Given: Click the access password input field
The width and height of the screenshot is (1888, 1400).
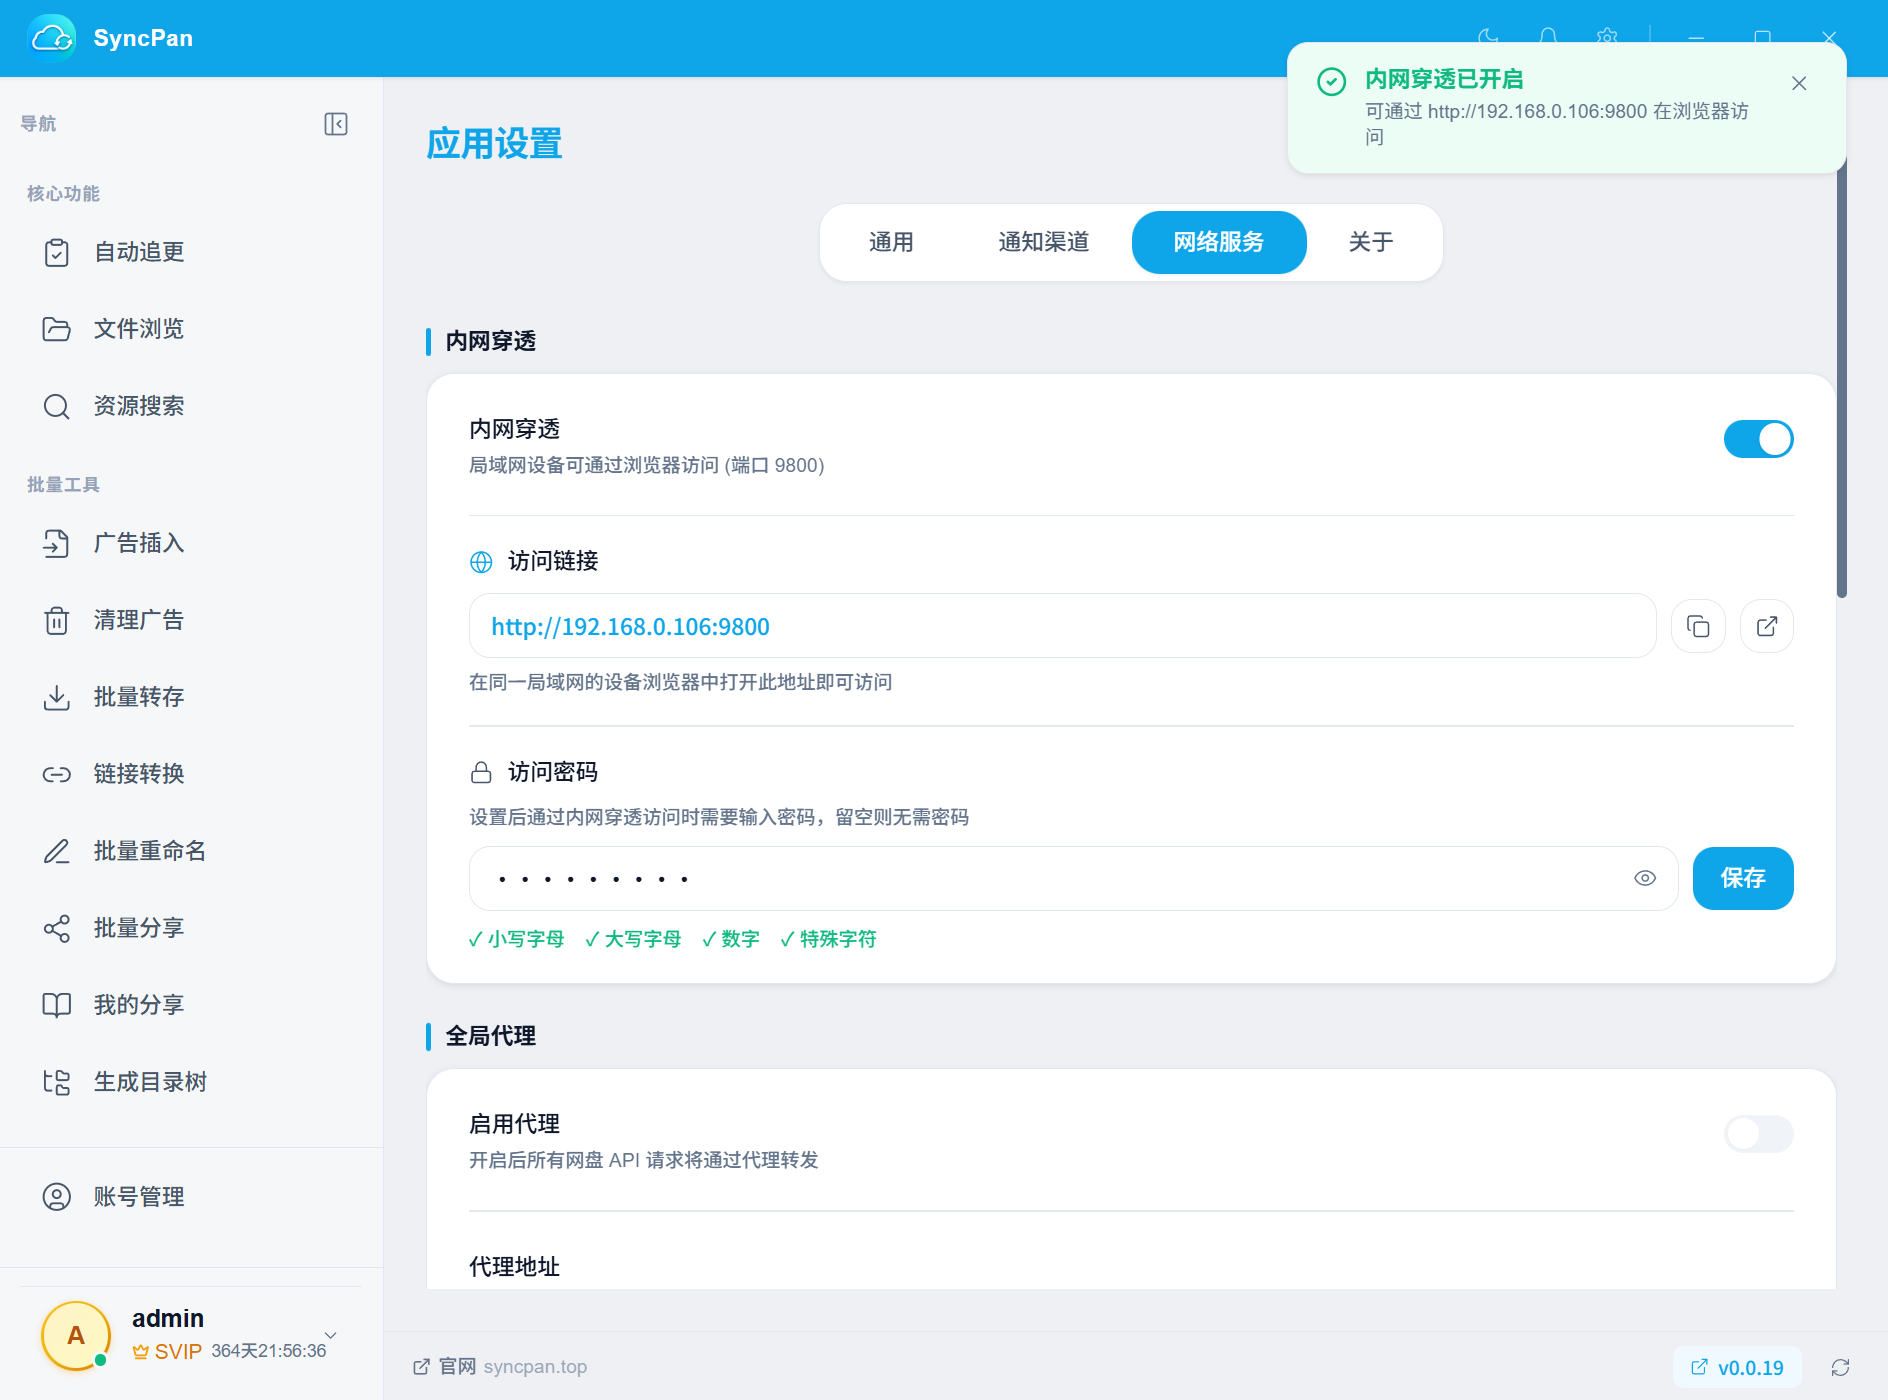Looking at the screenshot, I should tap(1073, 878).
